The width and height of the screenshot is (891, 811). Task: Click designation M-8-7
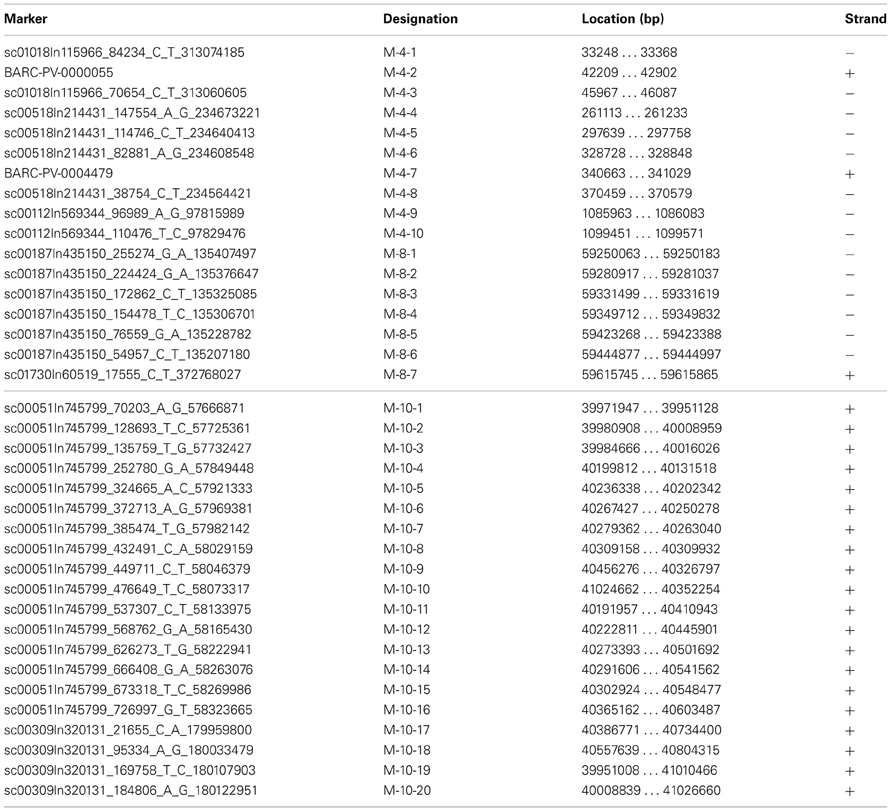(400, 375)
